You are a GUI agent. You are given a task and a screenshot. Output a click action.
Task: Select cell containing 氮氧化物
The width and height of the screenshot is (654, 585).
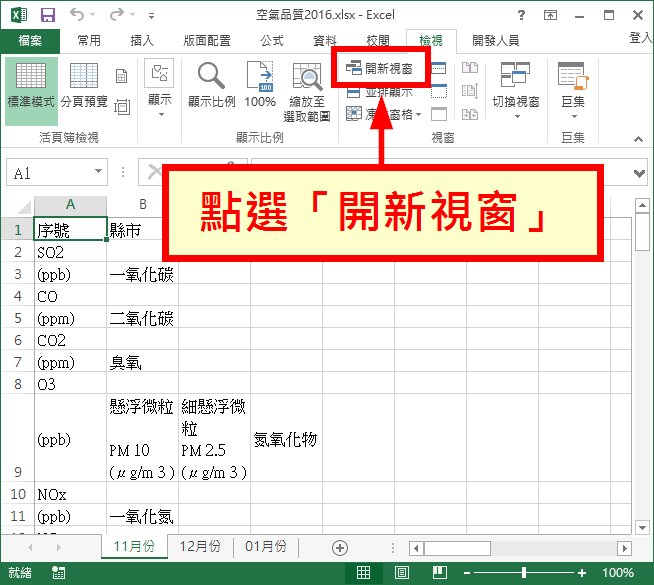coord(286,438)
